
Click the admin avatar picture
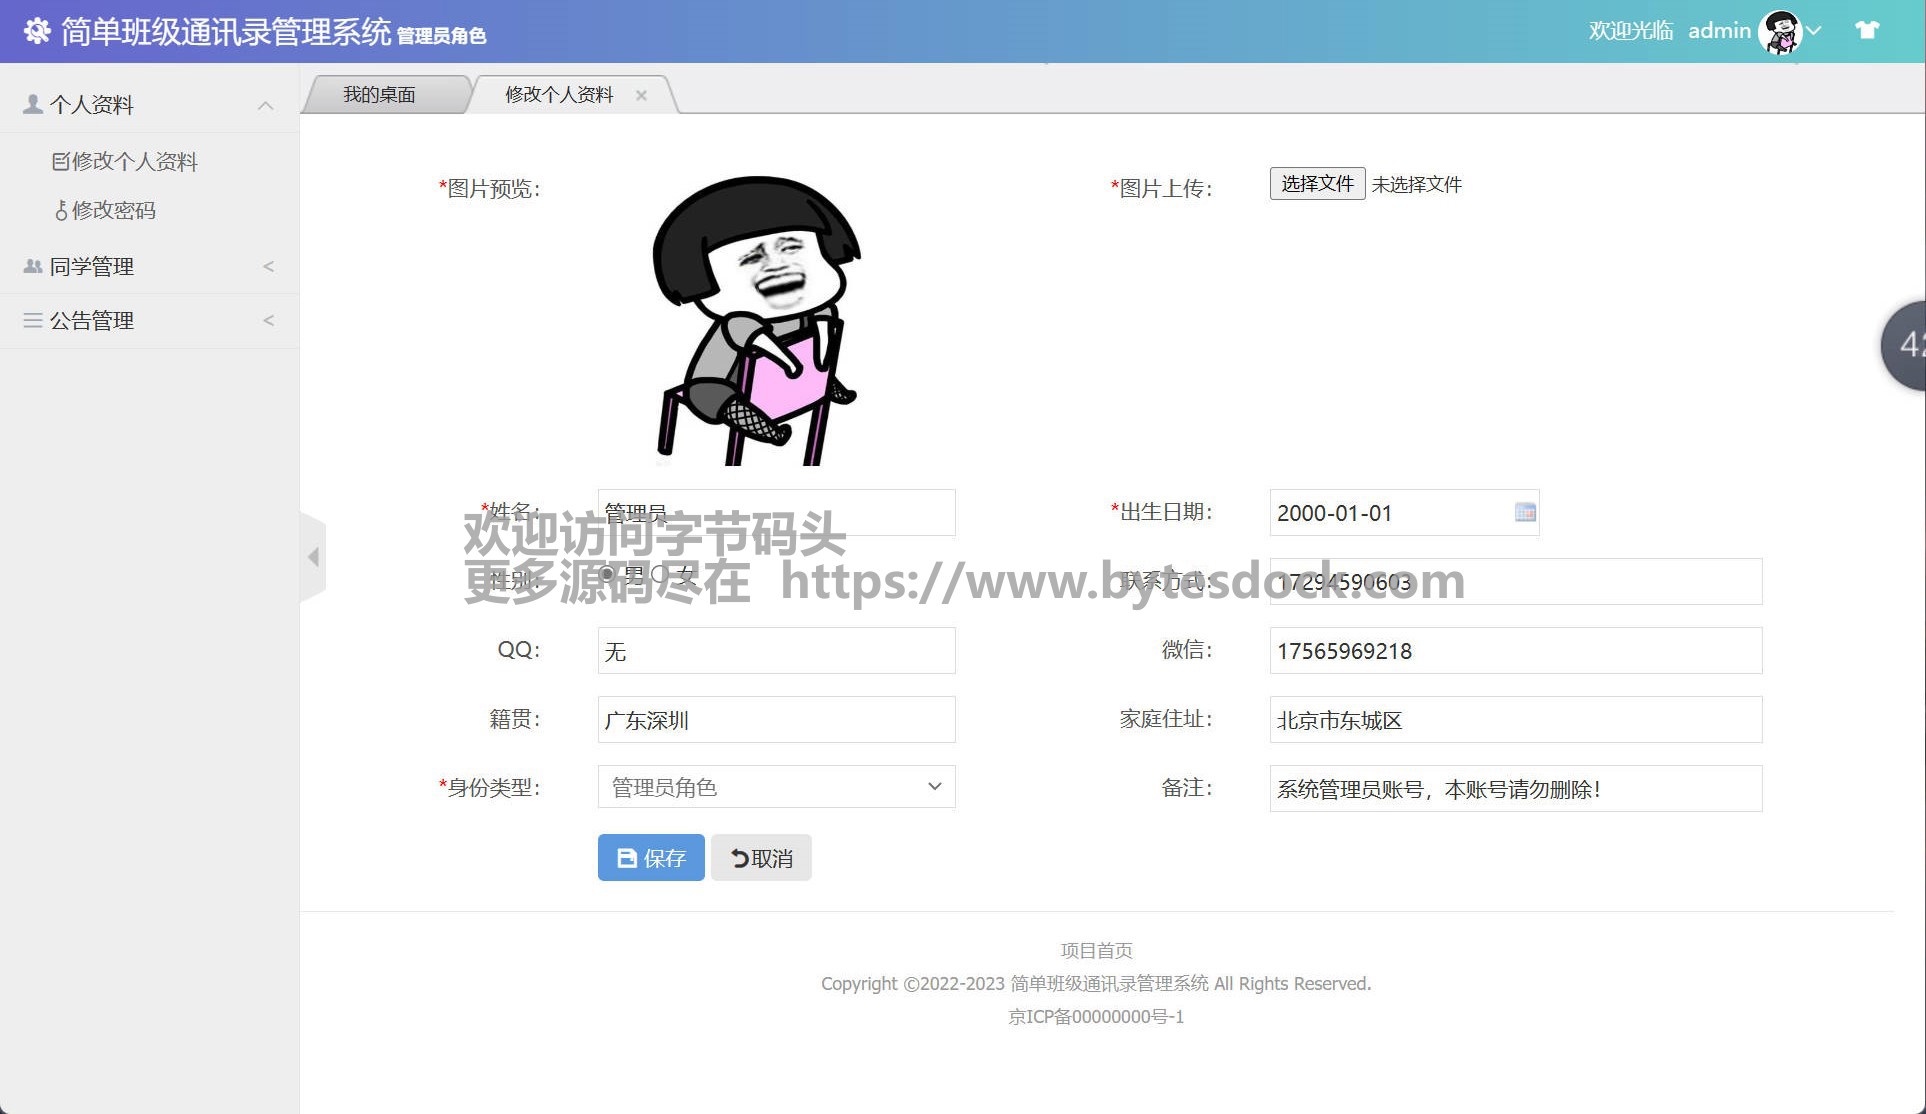(1780, 32)
